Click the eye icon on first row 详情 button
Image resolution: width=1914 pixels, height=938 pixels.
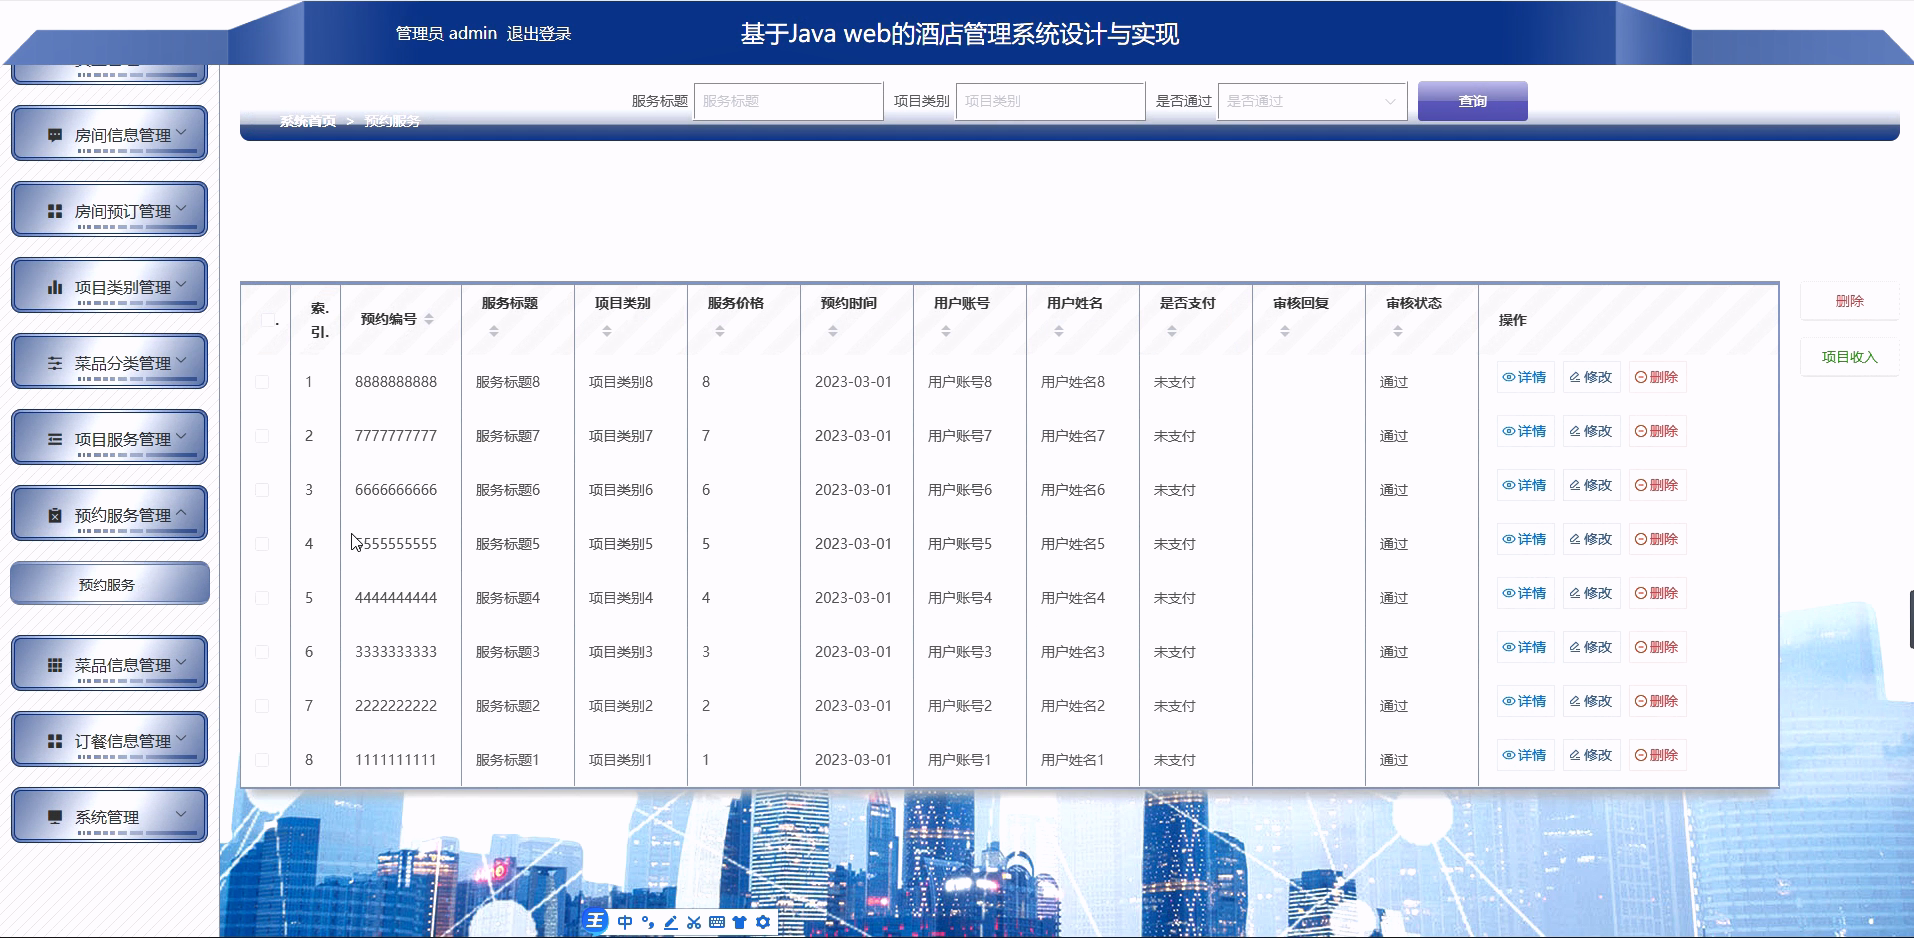coord(1507,377)
